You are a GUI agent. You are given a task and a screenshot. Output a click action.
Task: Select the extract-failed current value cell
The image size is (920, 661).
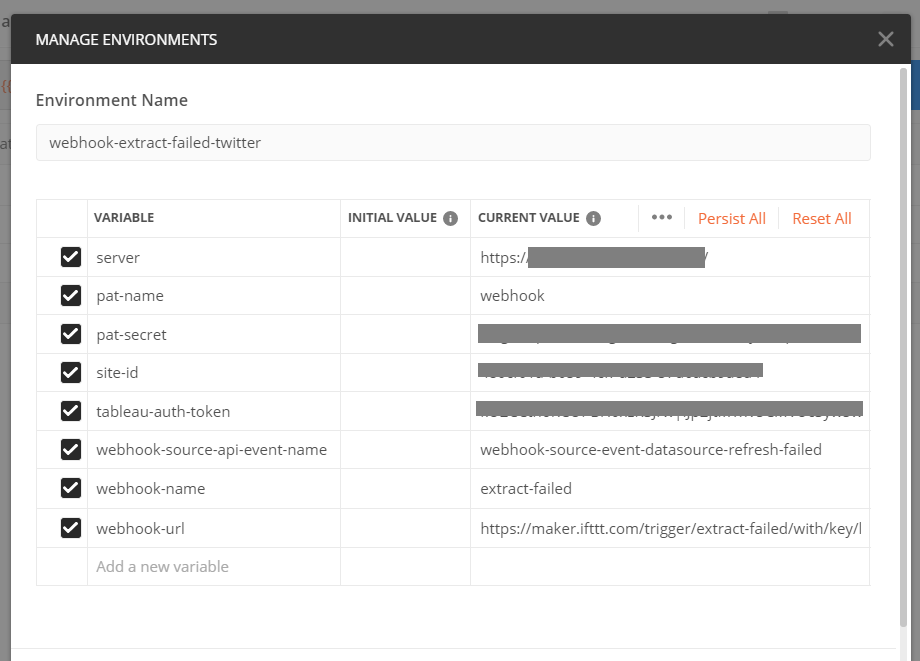click(x=670, y=489)
